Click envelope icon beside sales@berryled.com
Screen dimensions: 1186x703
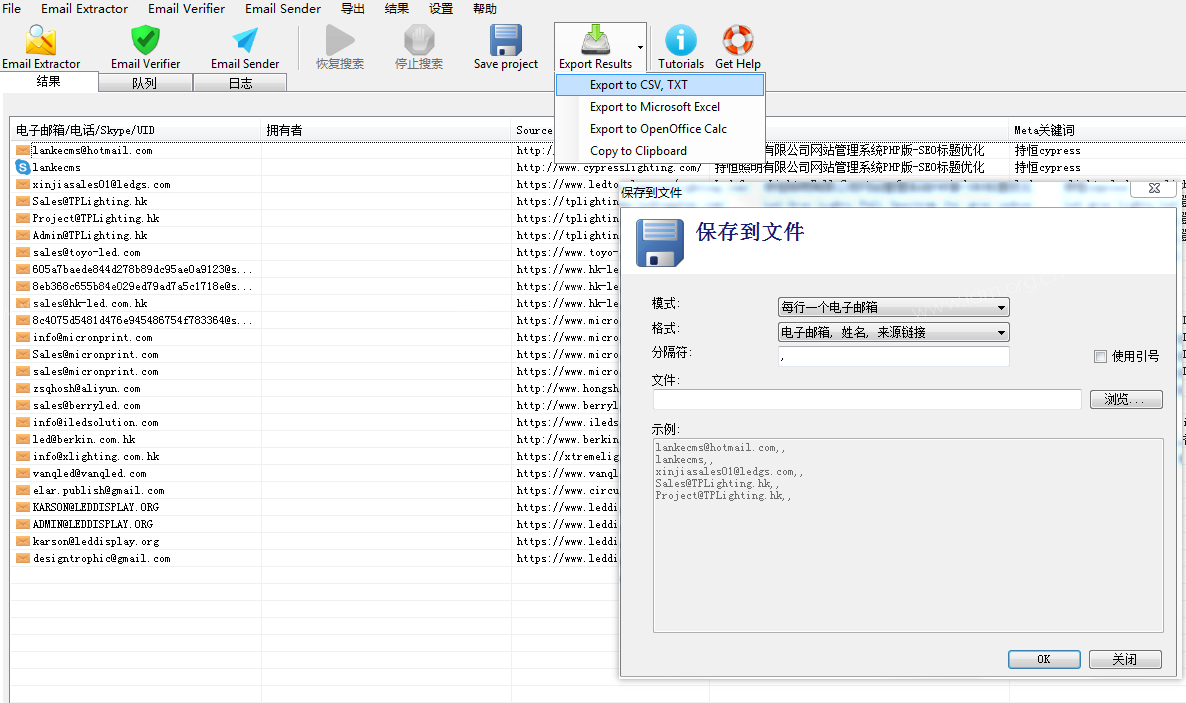23,406
